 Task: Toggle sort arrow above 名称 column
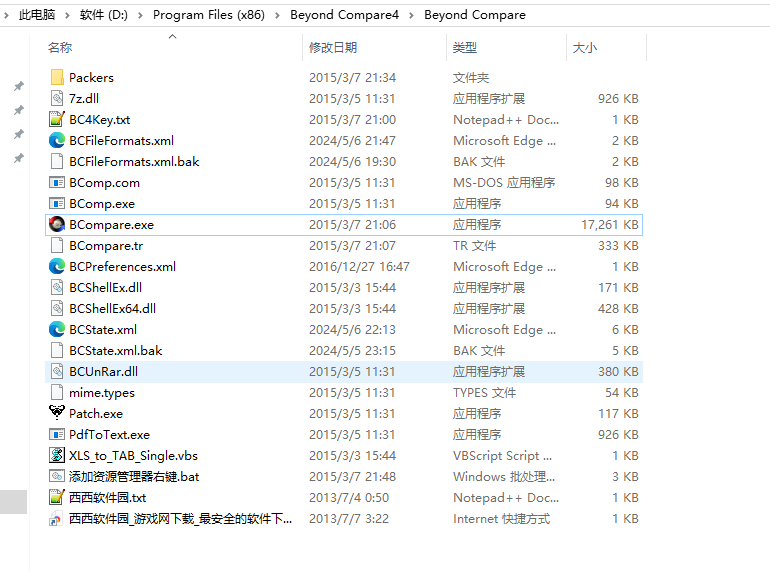[172, 36]
